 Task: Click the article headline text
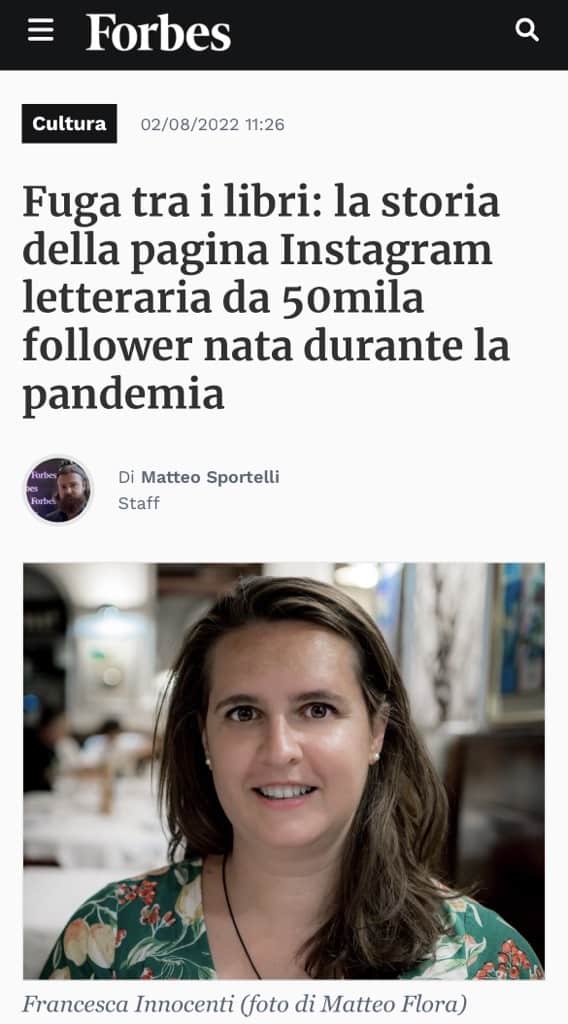click(266, 298)
